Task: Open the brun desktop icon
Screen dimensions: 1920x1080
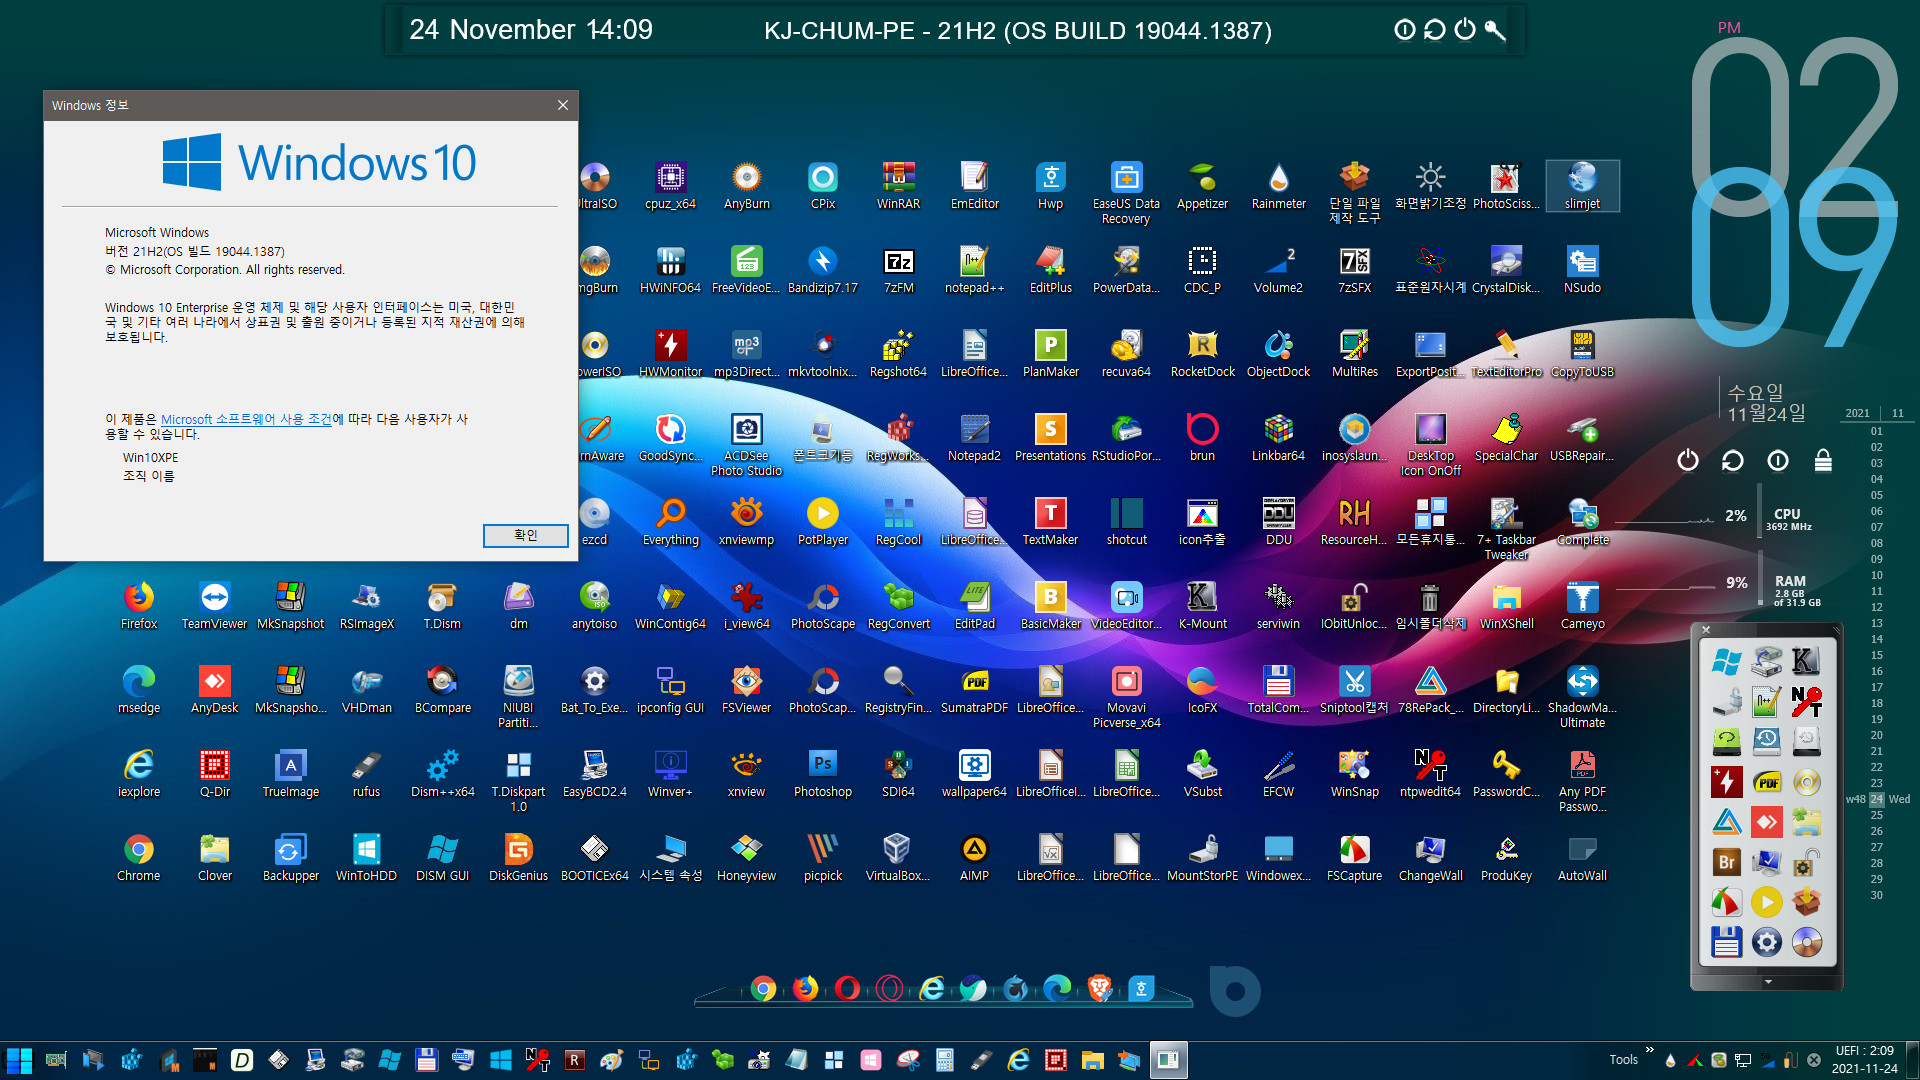Action: coord(1202,438)
